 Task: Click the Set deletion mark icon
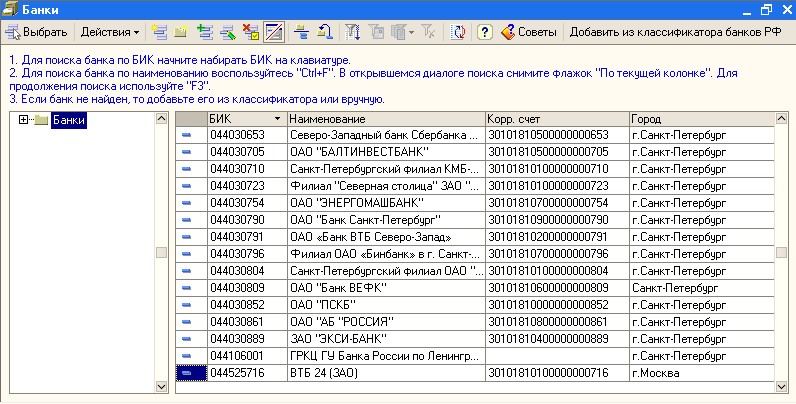pyautogui.click(x=250, y=32)
